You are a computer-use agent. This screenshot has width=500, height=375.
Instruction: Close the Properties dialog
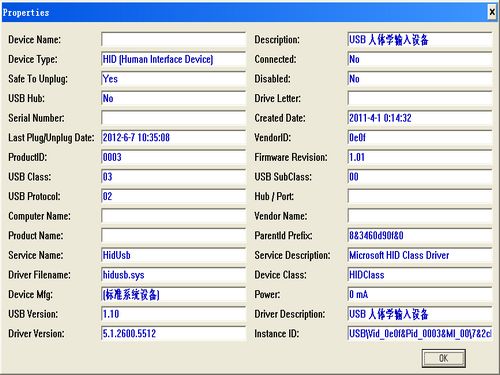click(492, 12)
